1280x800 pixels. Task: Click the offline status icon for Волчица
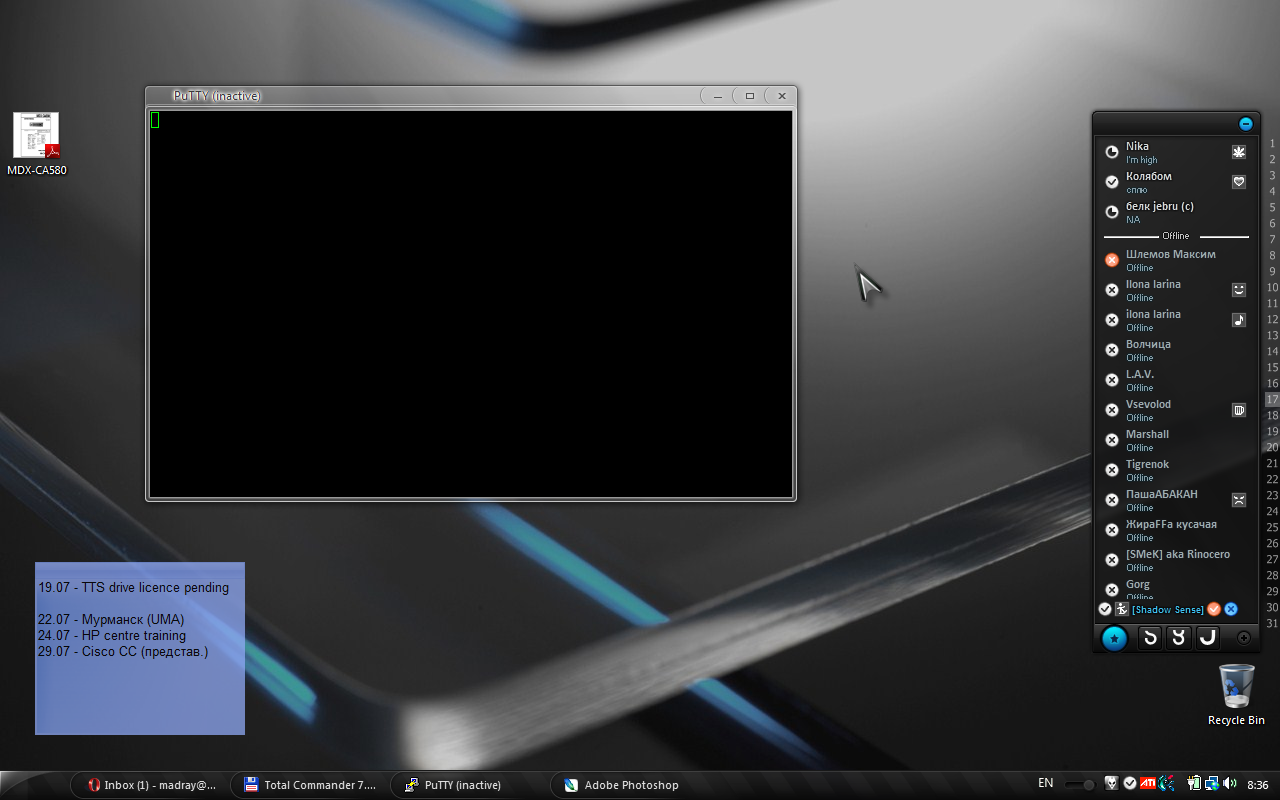(x=1111, y=350)
